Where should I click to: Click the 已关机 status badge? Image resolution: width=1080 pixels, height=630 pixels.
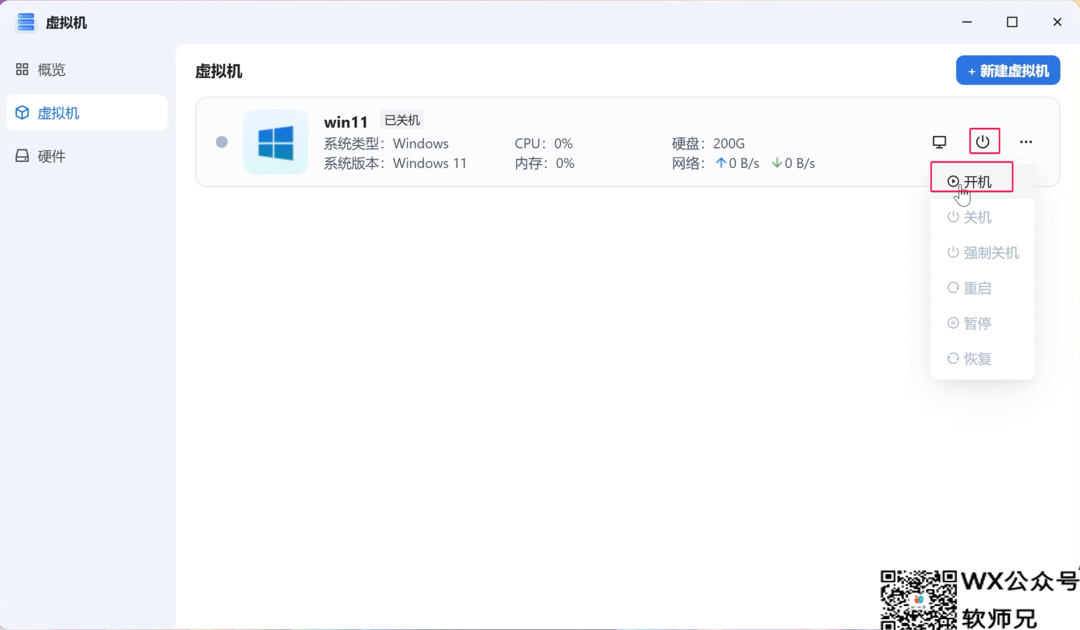[x=402, y=120]
